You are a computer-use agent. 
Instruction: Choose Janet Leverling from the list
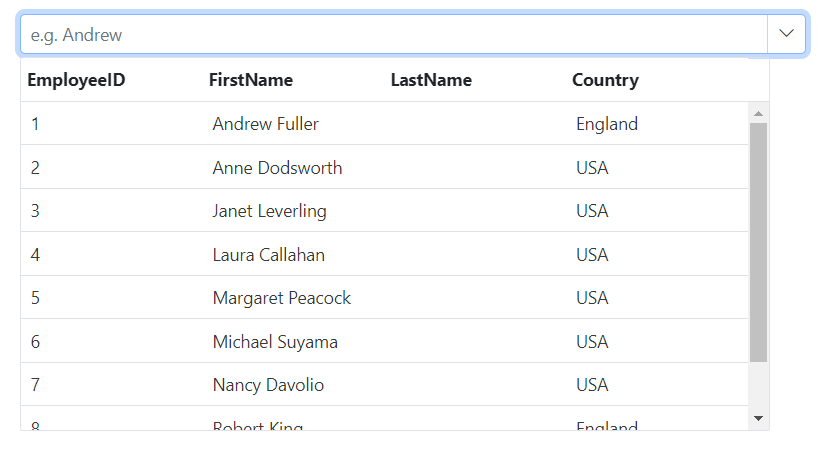tap(384, 211)
